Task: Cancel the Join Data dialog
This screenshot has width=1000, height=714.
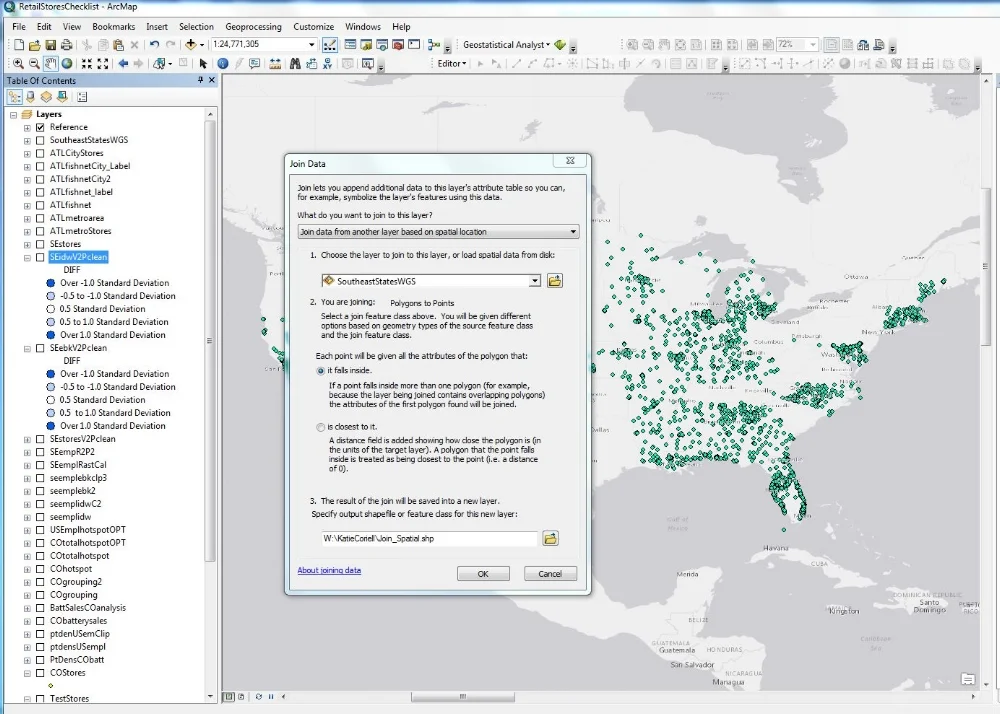Action: pos(550,574)
